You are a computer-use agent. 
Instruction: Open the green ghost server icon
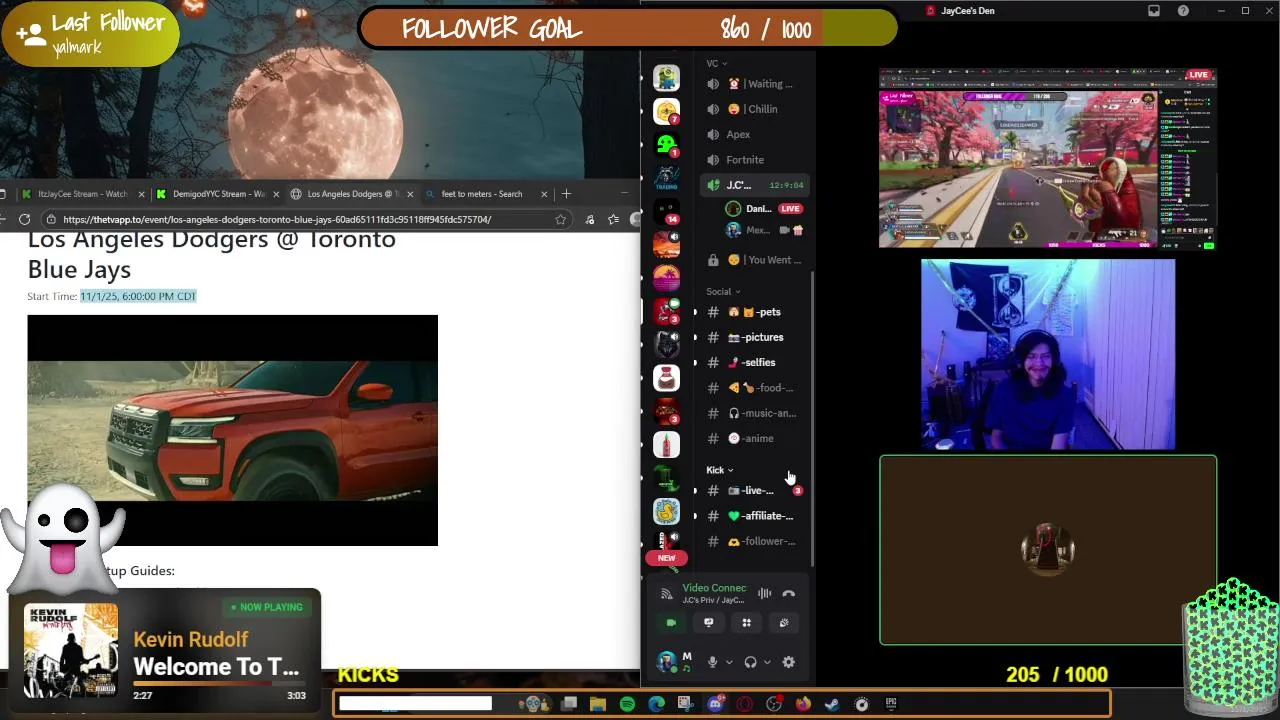click(666, 145)
